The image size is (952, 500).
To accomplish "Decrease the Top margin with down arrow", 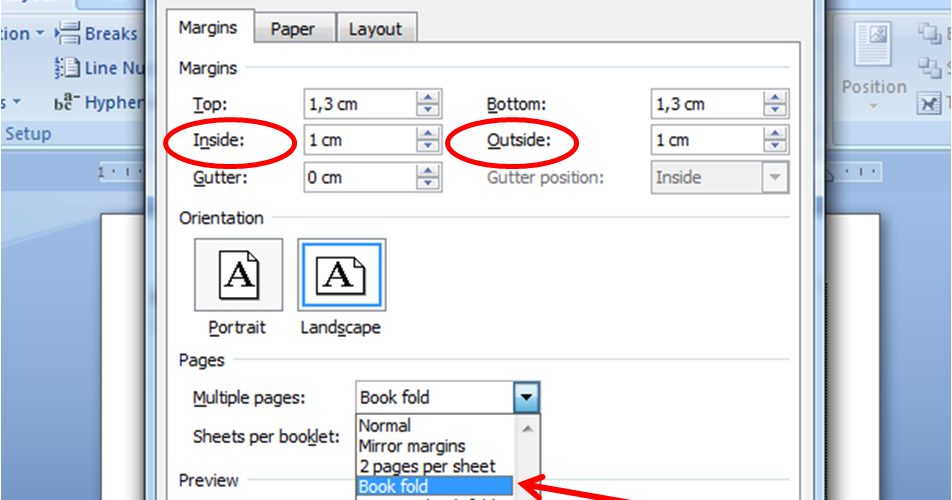I will [428, 110].
